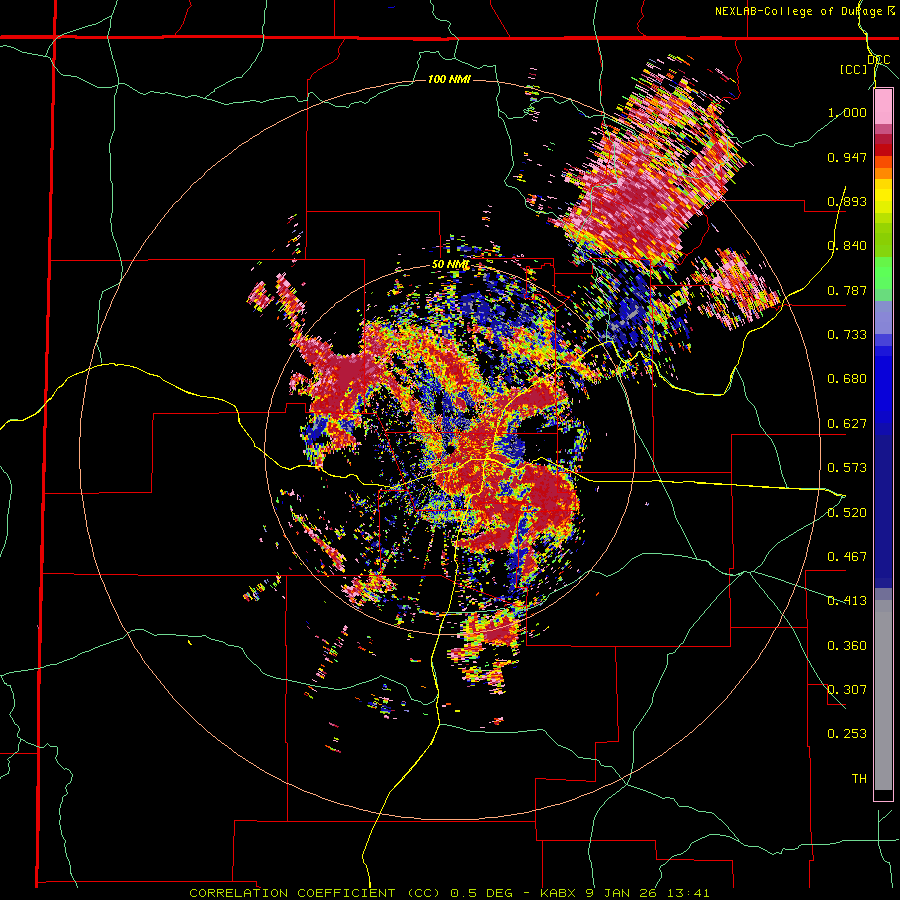Image resolution: width=900 pixels, height=900 pixels.
Task: Click the "TH" threshold label
Action: 859,779
